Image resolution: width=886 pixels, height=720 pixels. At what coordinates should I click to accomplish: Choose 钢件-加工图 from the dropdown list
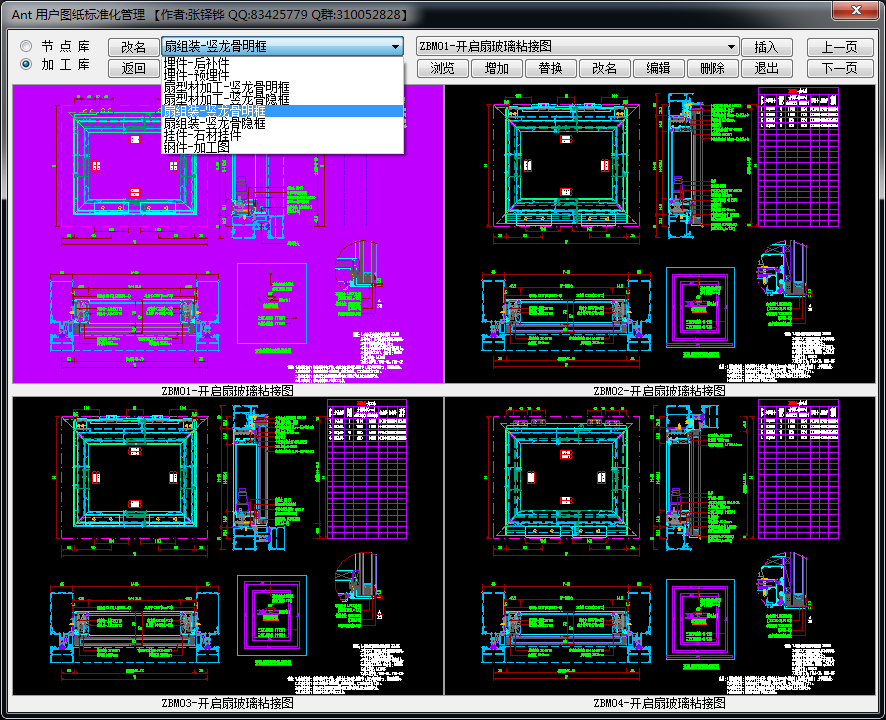[x=197, y=146]
